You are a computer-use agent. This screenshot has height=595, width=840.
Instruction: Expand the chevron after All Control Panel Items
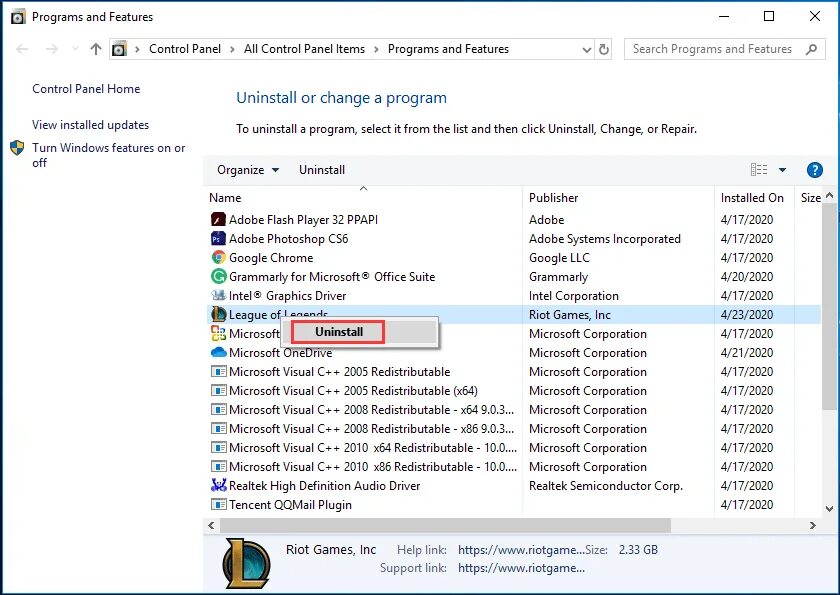tap(376, 49)
